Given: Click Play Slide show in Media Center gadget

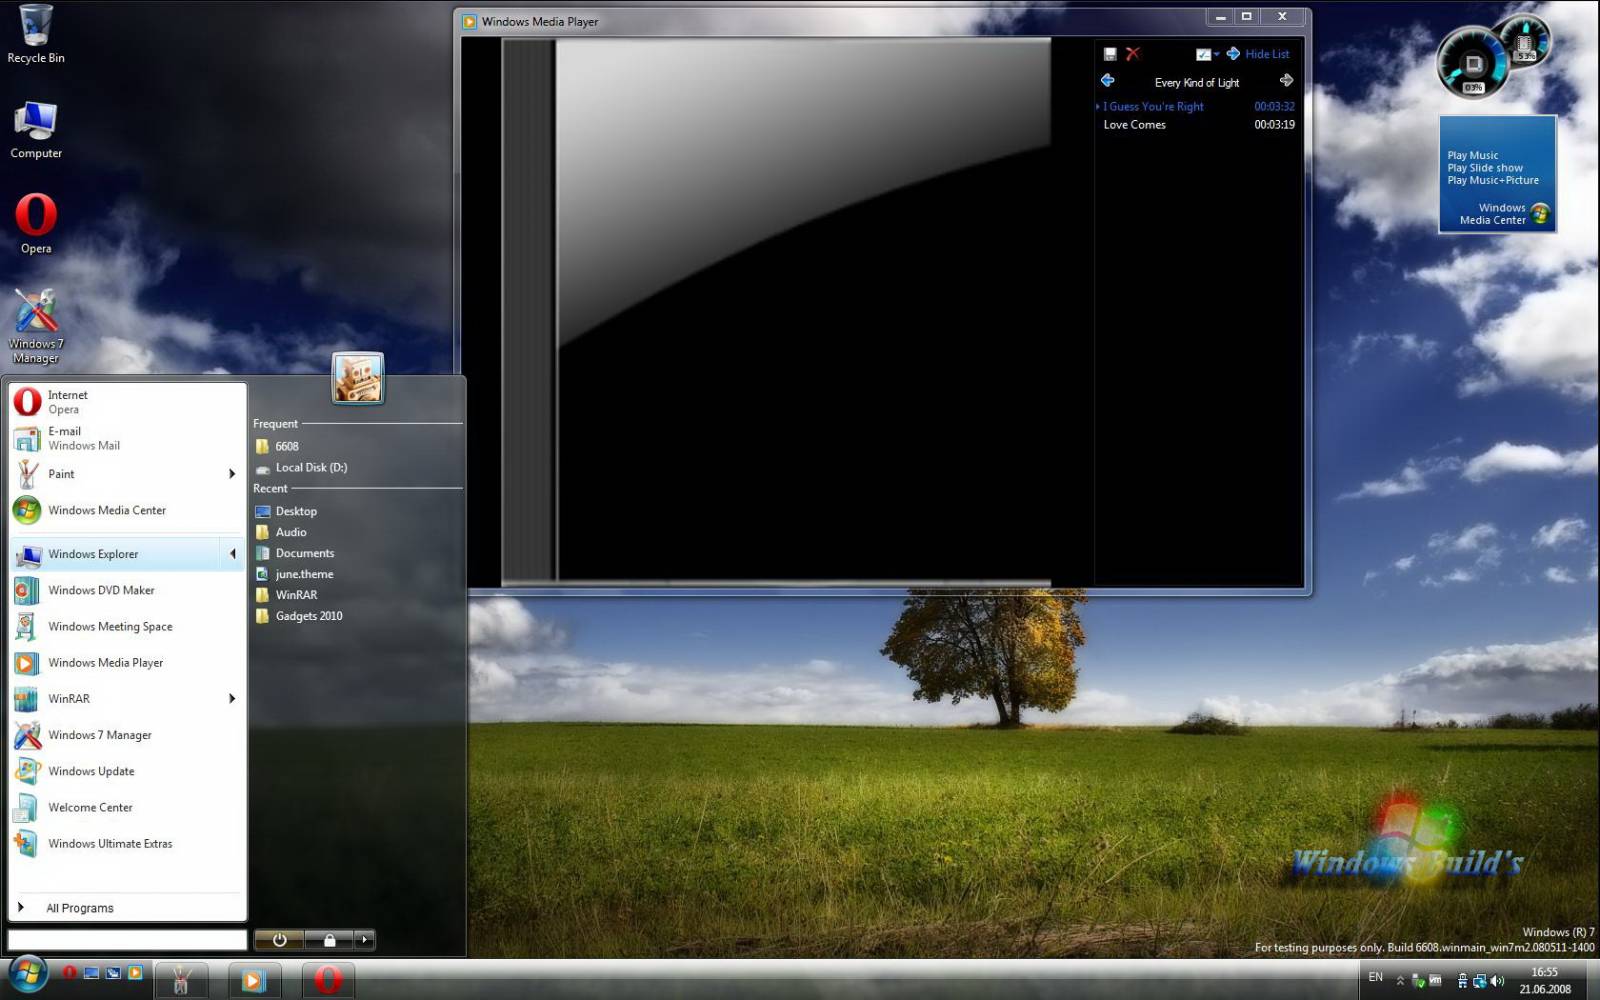Looking at the screenshot, I should tap(1485, 168).
